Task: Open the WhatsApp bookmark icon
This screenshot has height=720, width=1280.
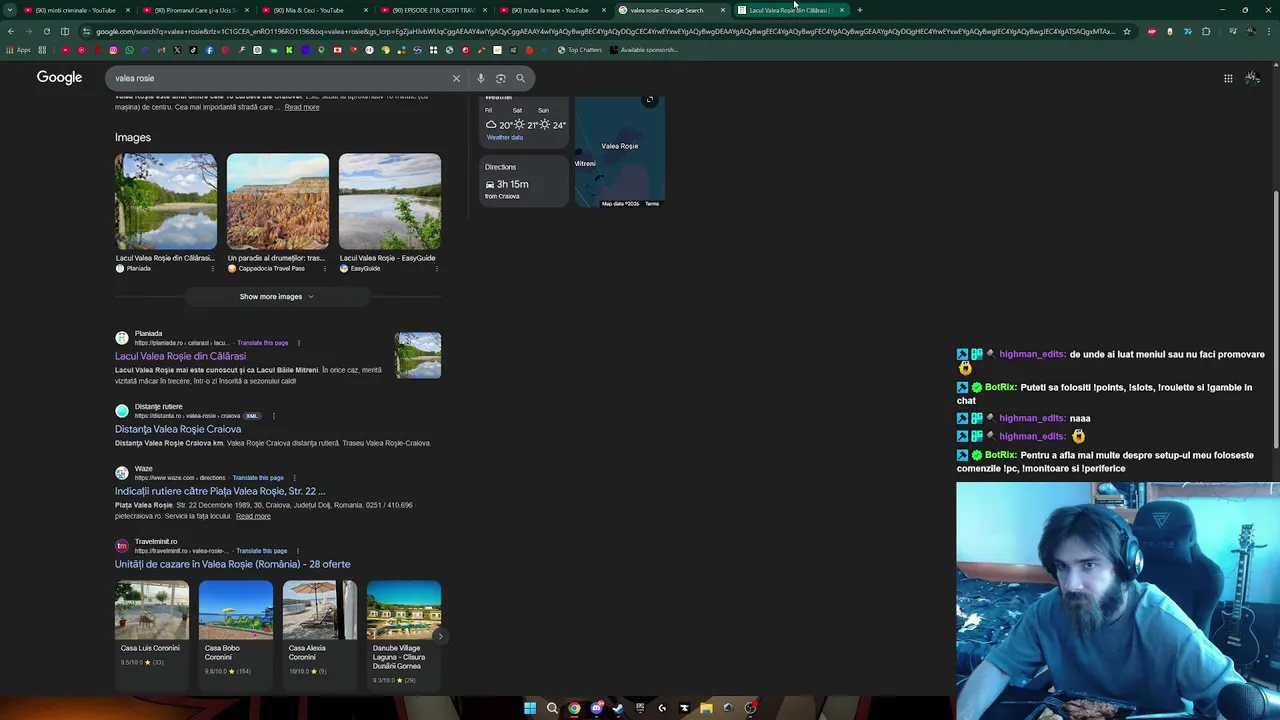Action: coord(129,50)
